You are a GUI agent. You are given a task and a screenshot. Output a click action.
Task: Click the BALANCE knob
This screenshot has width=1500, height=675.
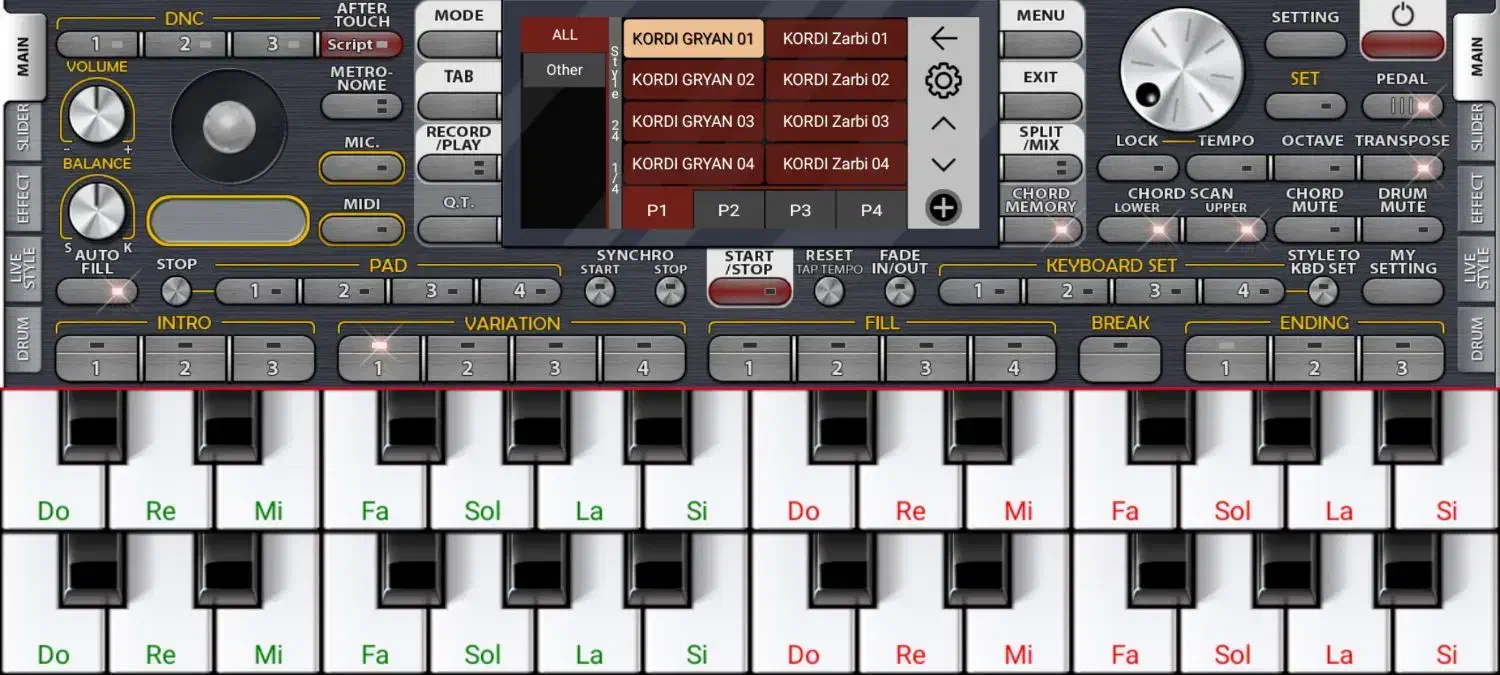pos(97,210)
